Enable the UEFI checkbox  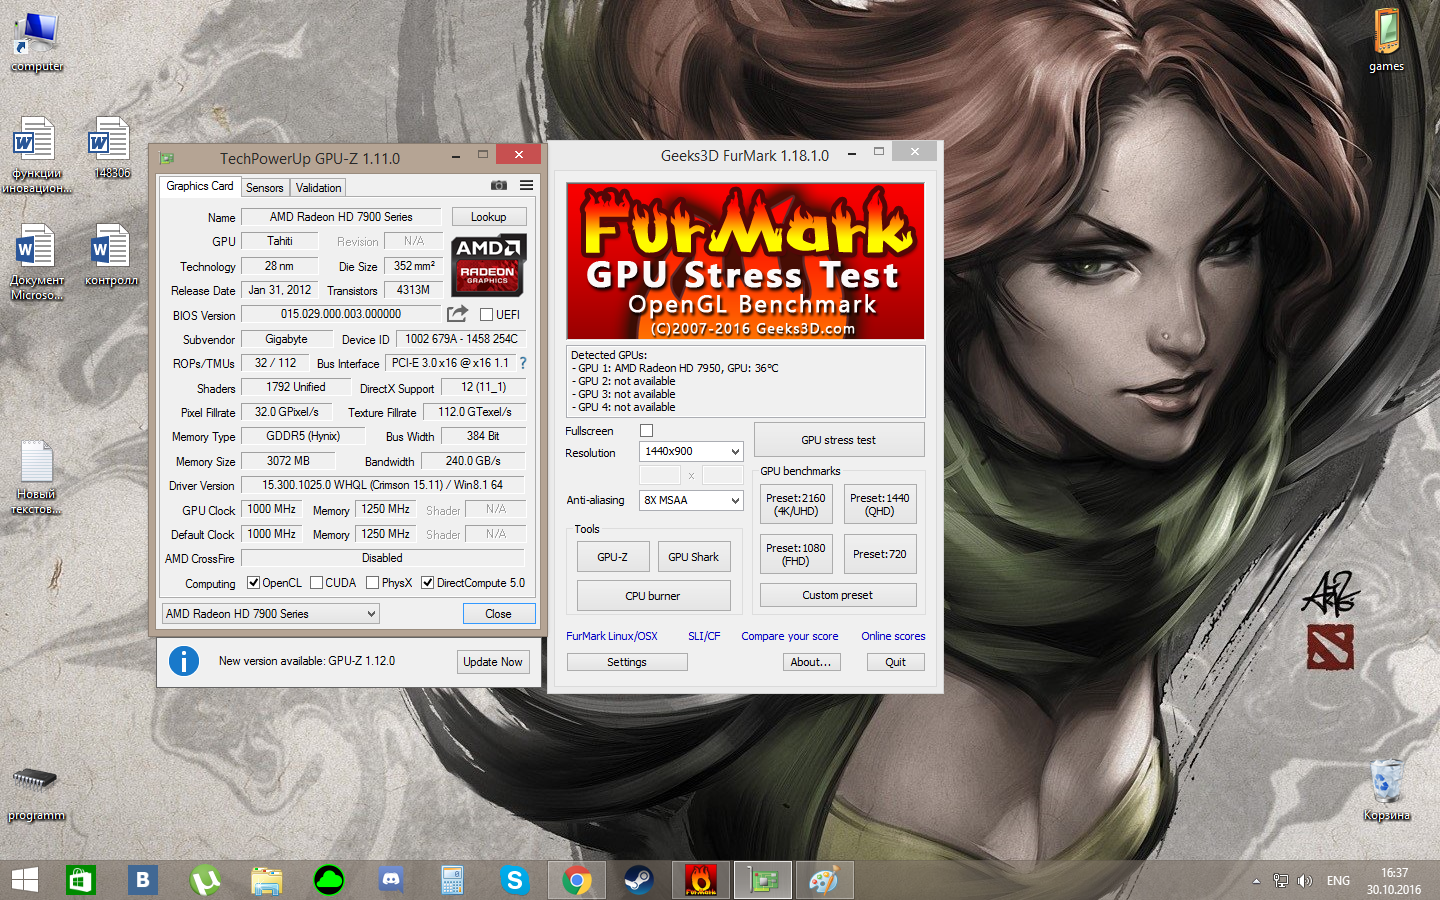487,315
